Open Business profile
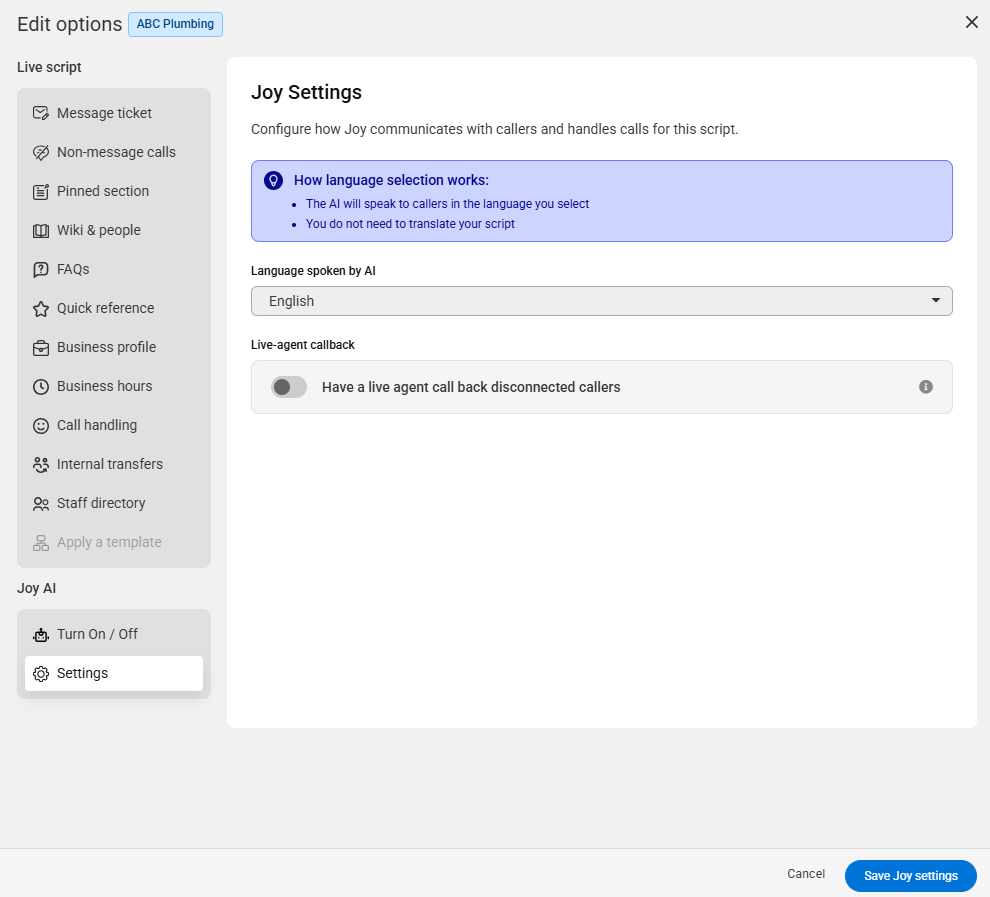The height and width of the screenshot is (897, 990). [114, 347]
